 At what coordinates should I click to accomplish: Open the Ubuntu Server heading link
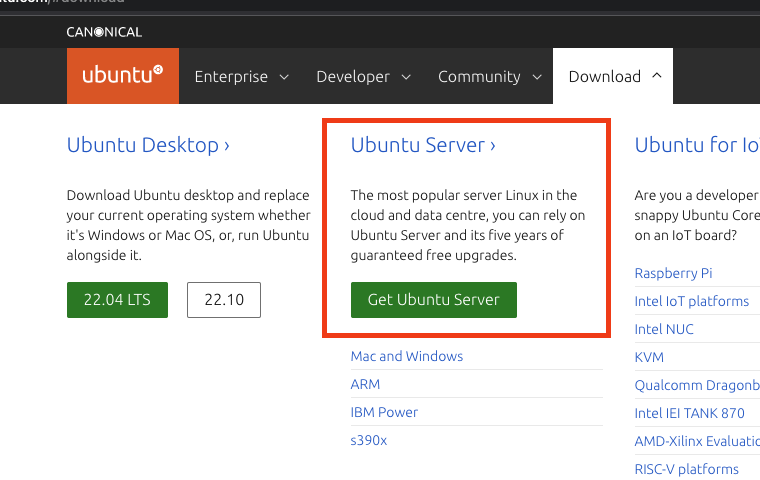tap(423, 145)
